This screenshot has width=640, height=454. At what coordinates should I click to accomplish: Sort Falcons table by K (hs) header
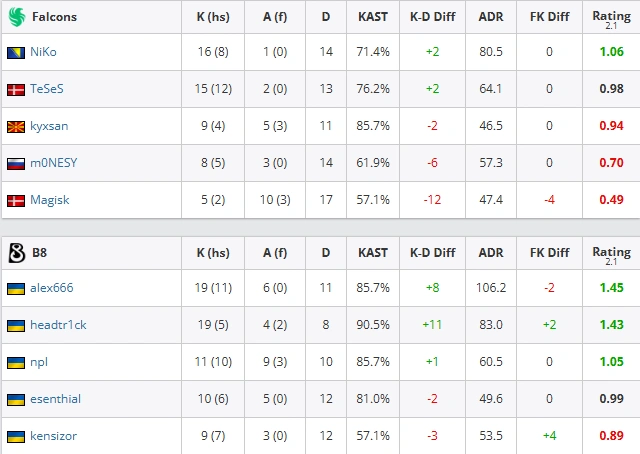(x=213, y=17)
